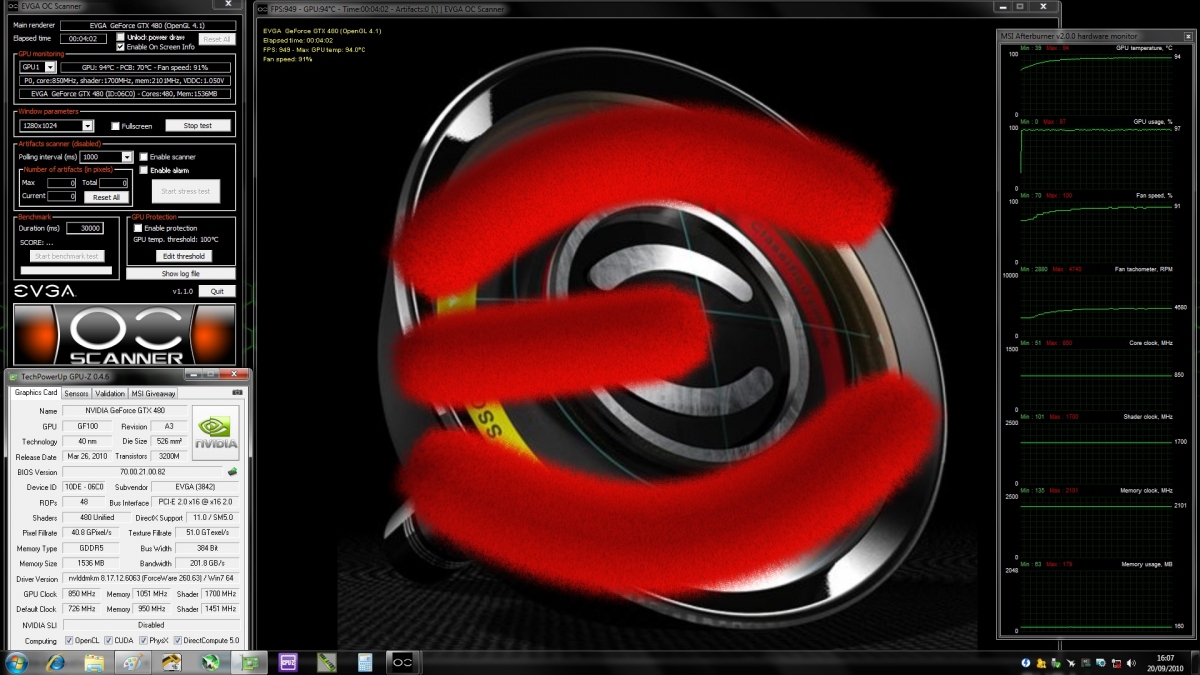This screenshot has height=675, width=1200.
Task: Check the Enable protection option
Action: click(138, 228)
